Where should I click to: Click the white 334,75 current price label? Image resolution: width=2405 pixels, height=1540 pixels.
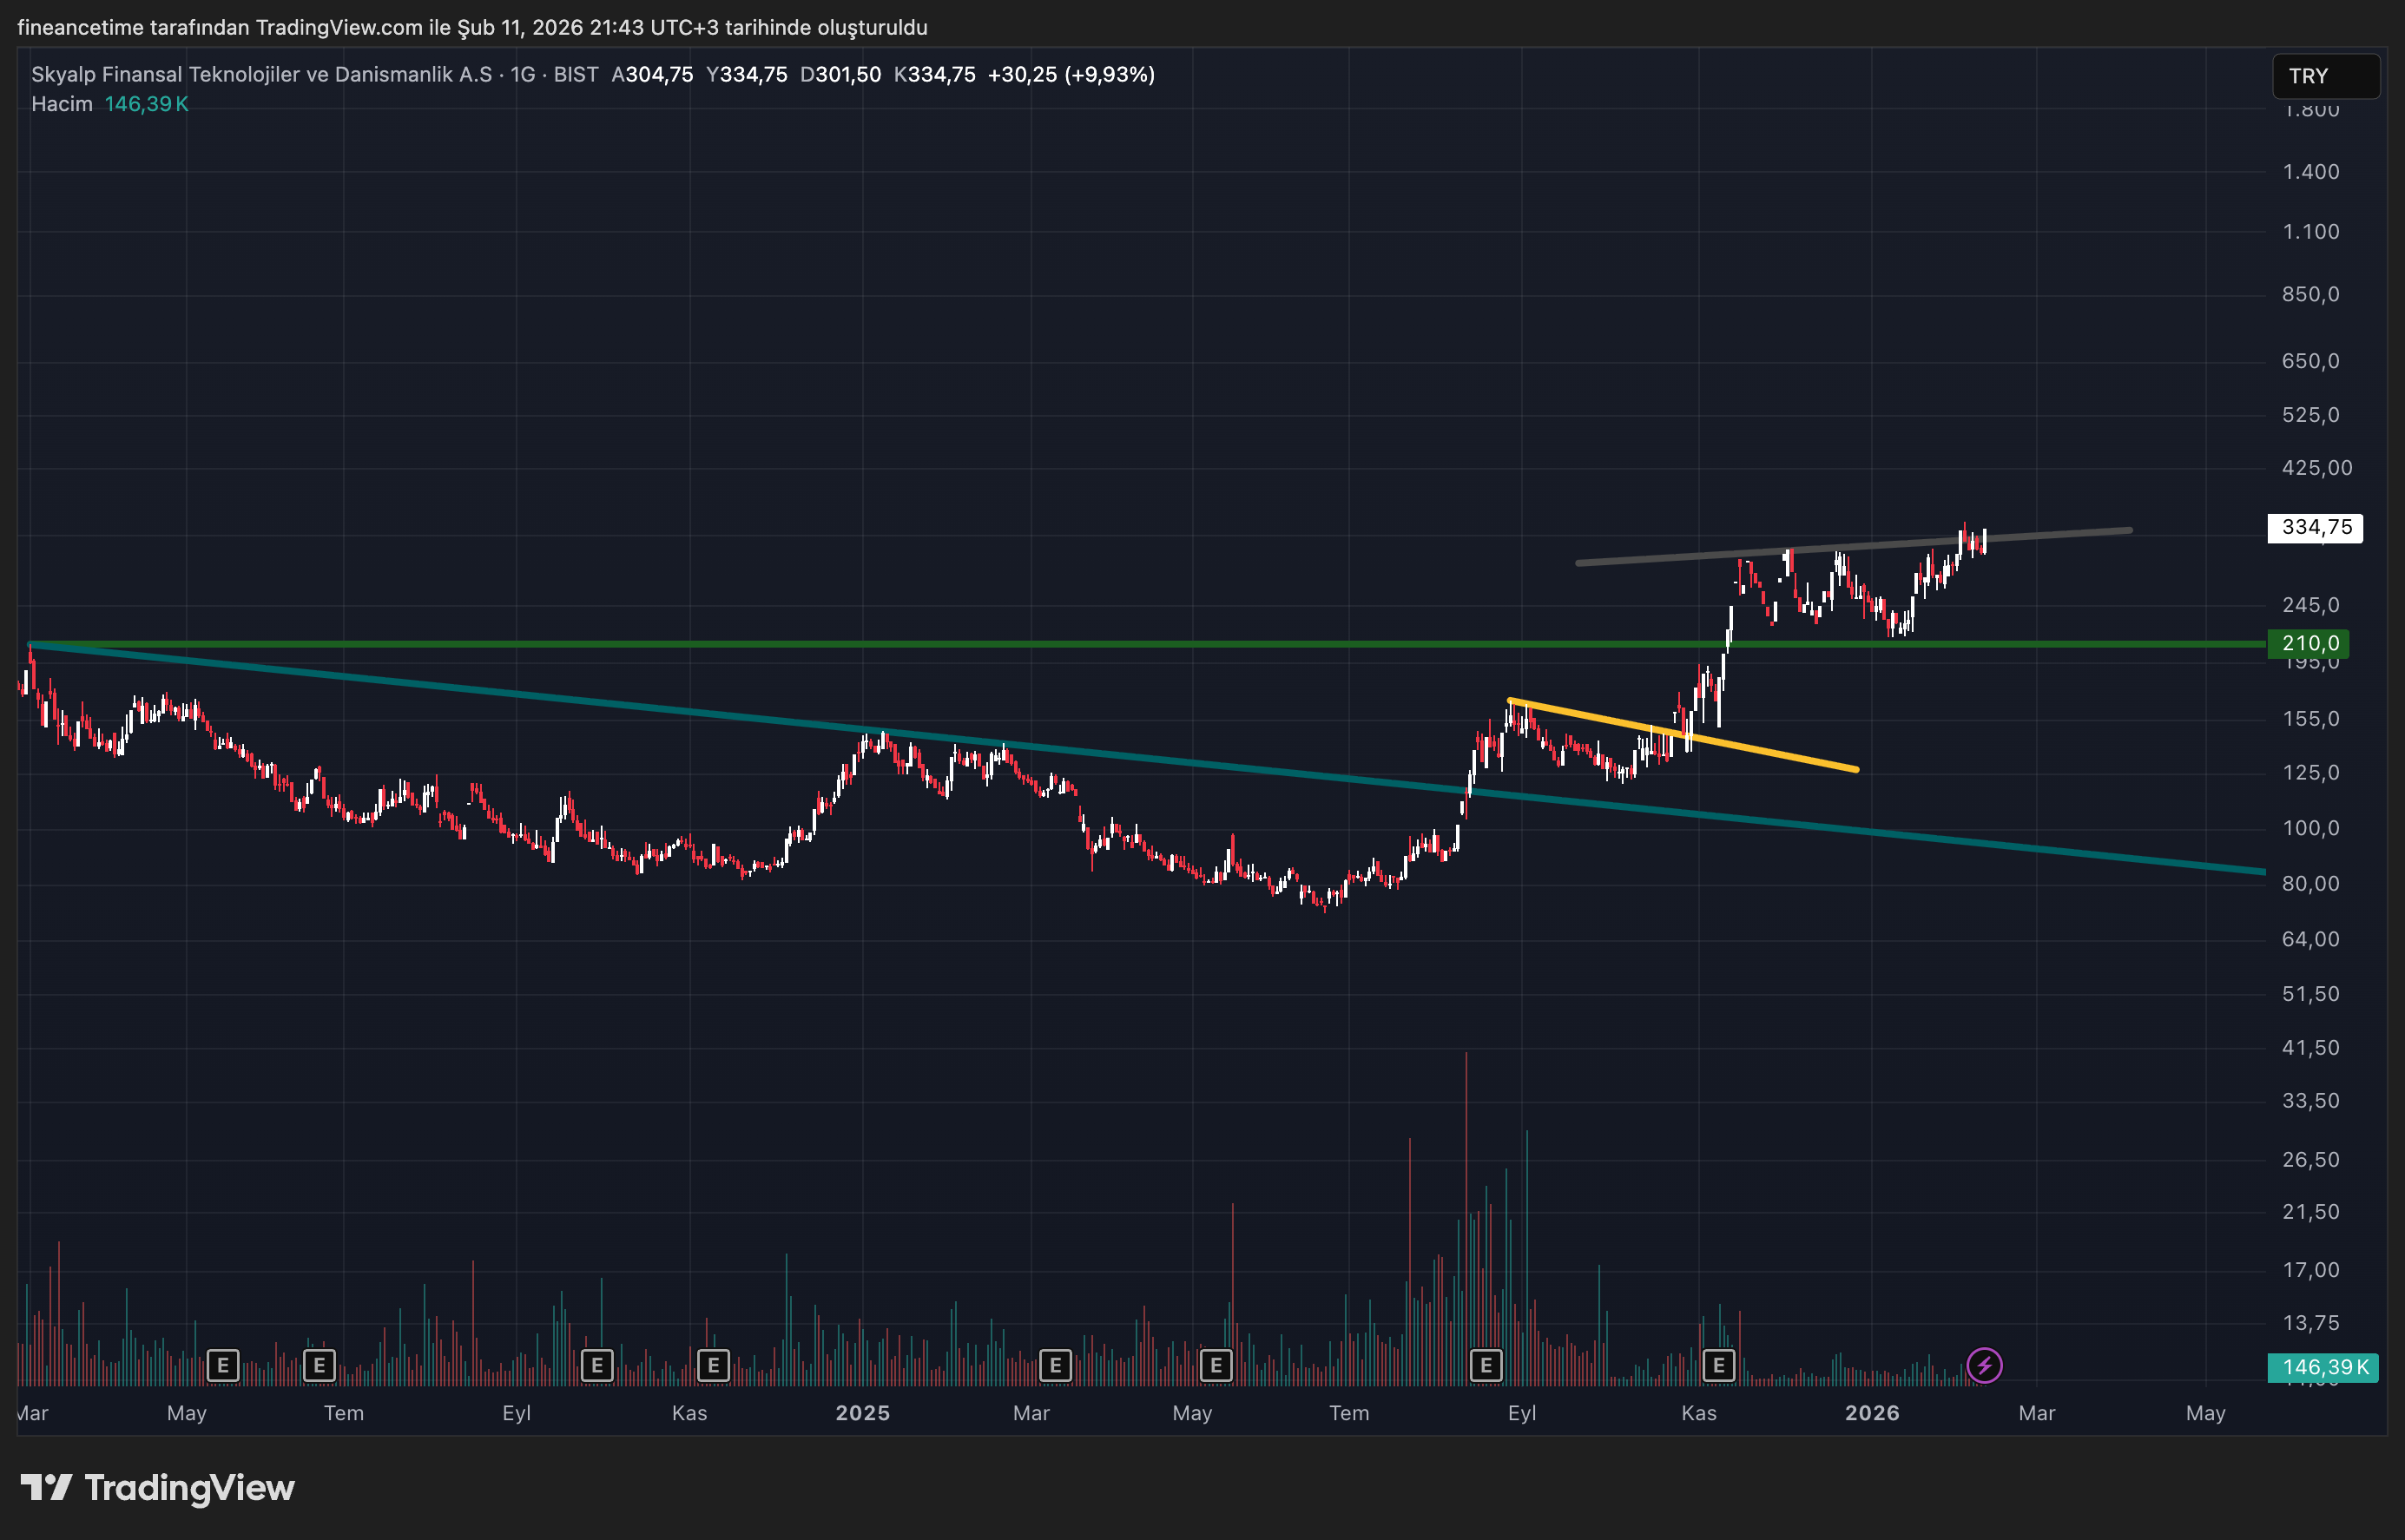tap(2315, 528)
